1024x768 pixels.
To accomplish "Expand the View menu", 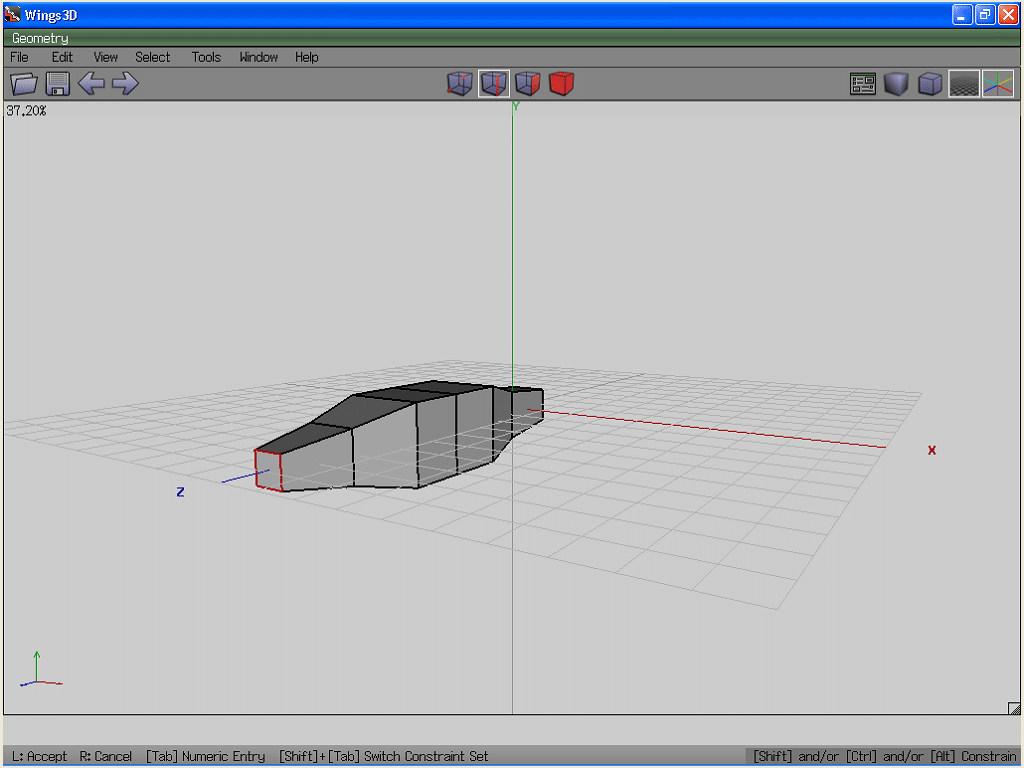I will (x=105, y=57).
